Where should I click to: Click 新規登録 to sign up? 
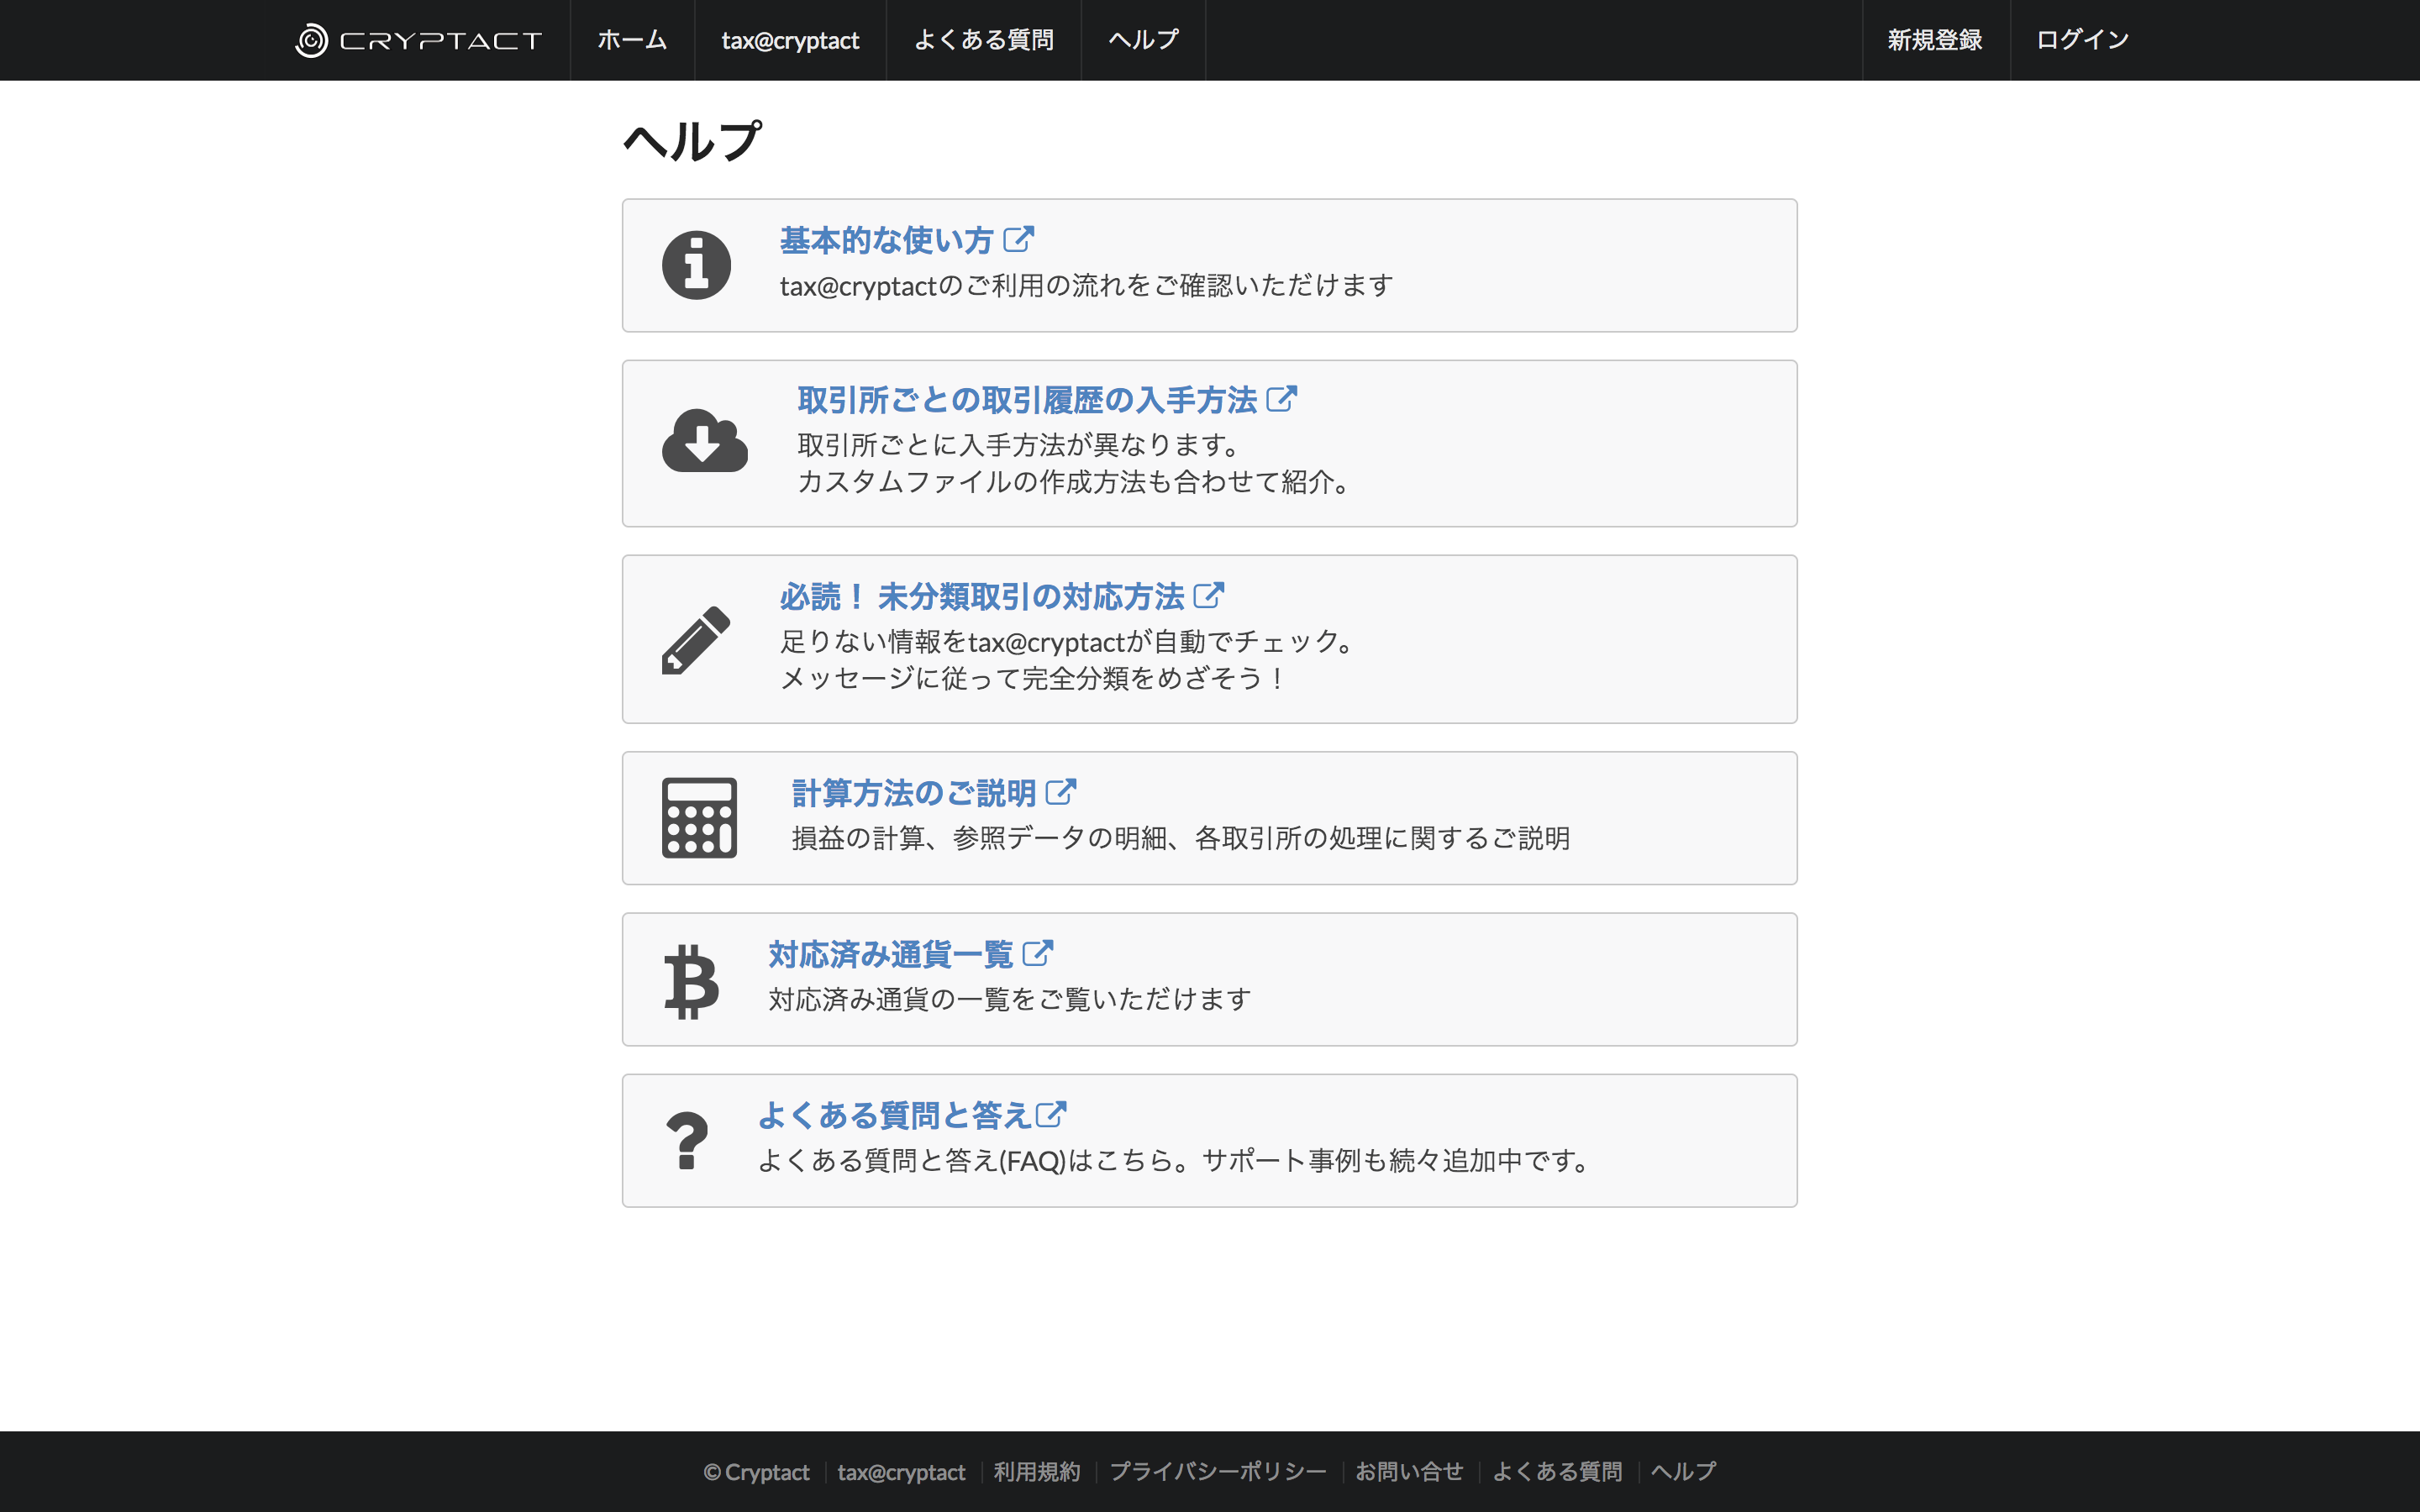point(1935,40)
